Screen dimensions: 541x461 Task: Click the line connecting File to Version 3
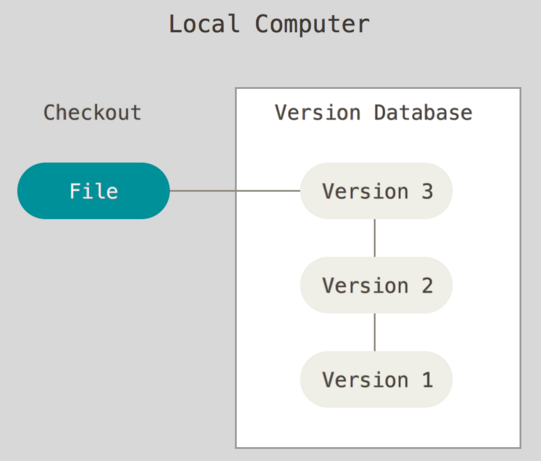[x=235, y=190]
